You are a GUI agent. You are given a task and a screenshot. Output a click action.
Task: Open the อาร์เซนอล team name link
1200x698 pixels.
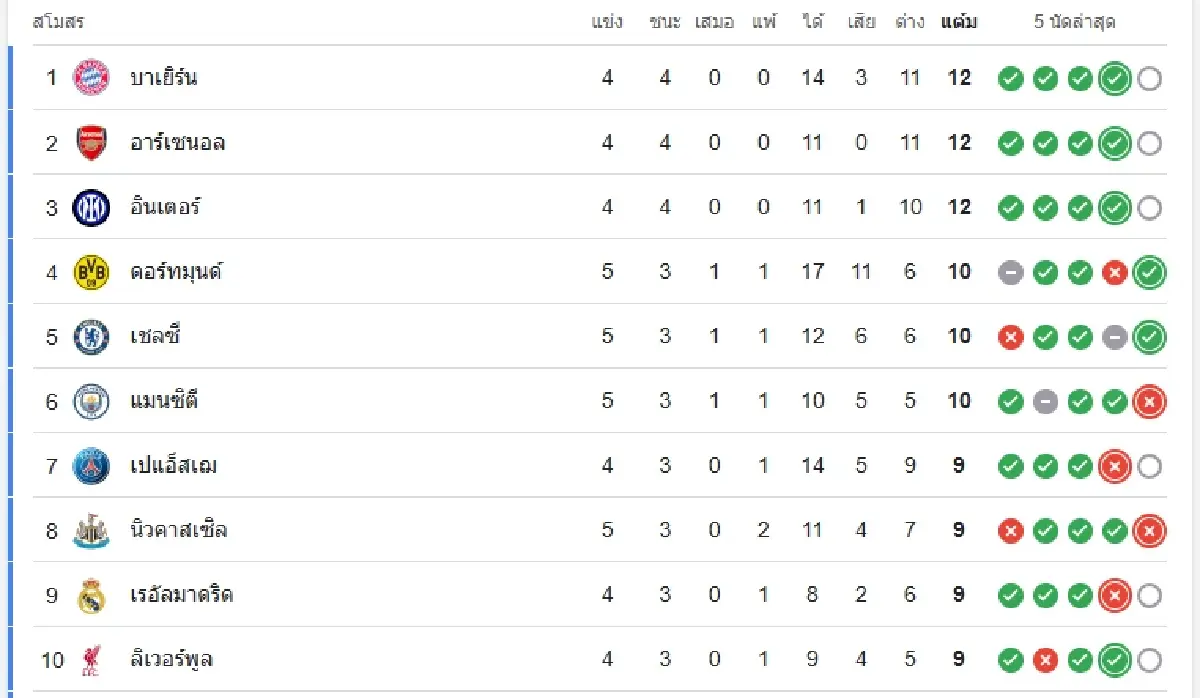click(177, 143)
